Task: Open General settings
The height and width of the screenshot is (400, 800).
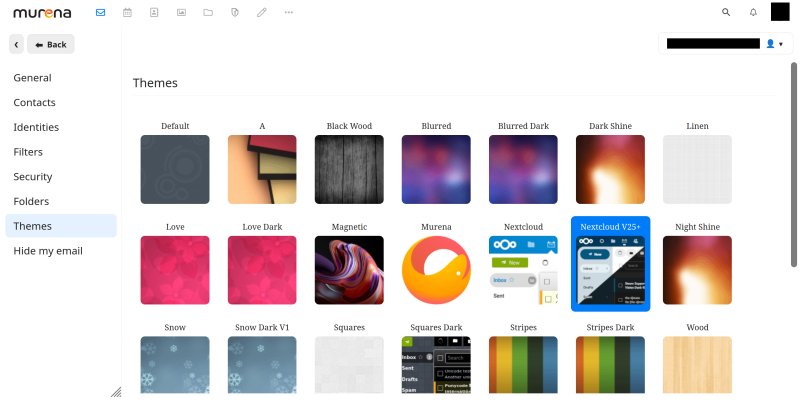Action: (61, 78)
